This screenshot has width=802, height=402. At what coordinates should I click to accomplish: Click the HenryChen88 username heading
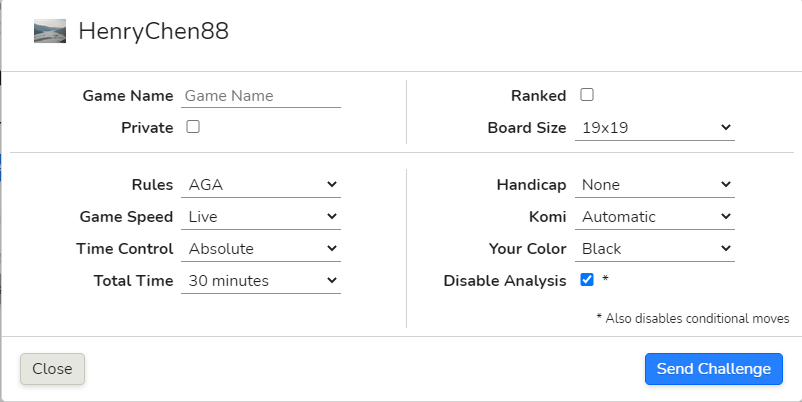(x=153, y=31)
